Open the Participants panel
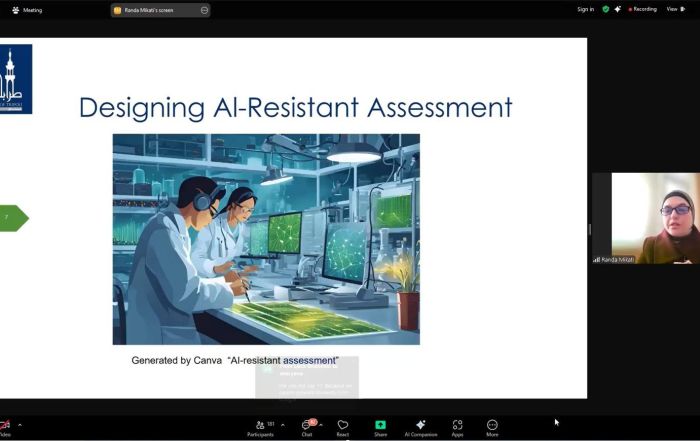 pyautogui.click(x=260, y=426)
